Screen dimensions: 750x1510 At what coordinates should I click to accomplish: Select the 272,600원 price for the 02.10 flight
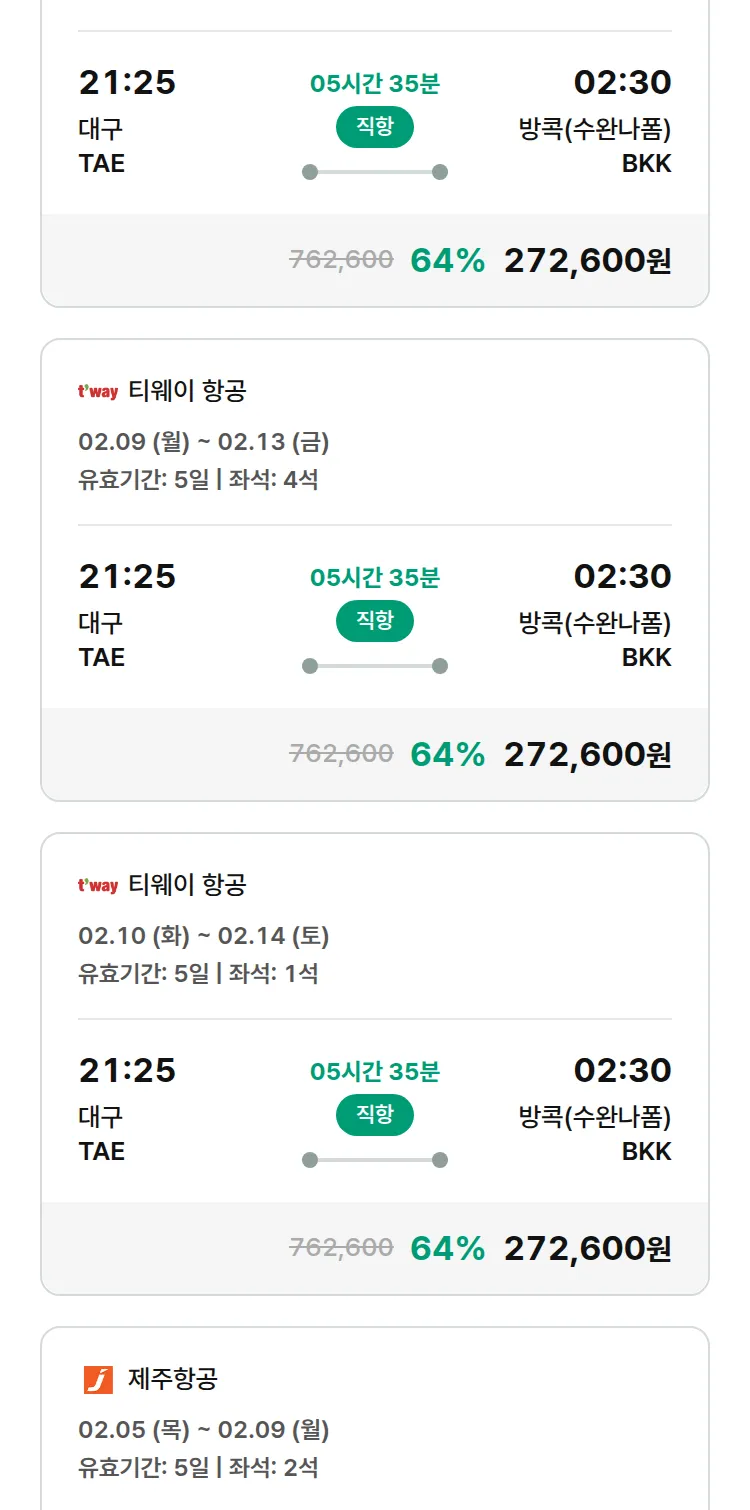tap(587, 1249)
